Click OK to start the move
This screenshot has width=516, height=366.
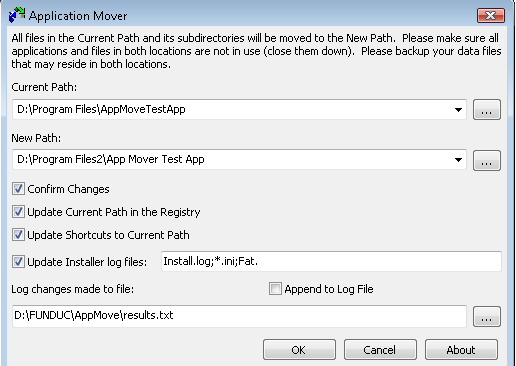click(299, 350)
